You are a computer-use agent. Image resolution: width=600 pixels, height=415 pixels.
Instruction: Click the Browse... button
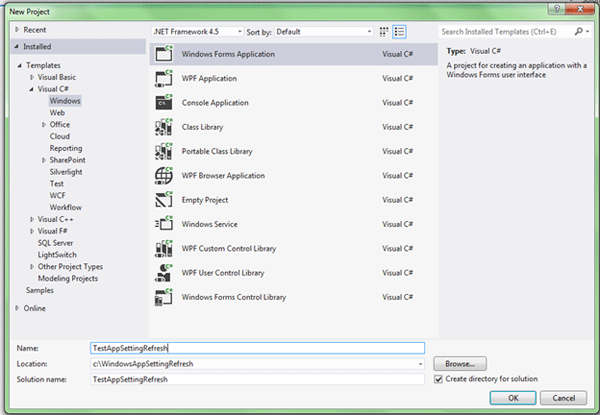click(460, 364)
